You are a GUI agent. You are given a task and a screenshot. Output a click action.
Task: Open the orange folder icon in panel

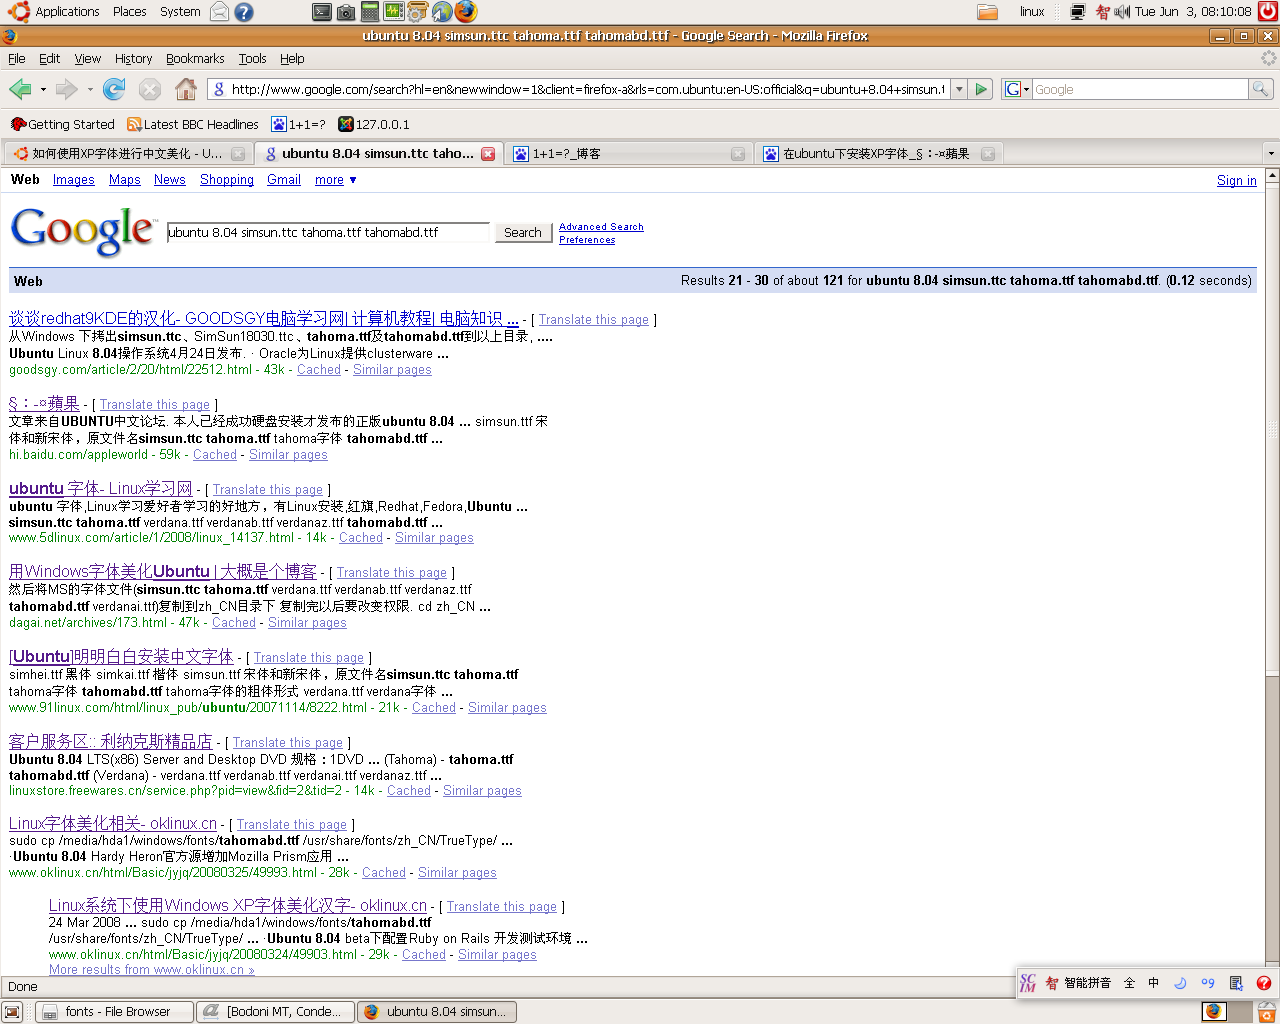point(987,12)
